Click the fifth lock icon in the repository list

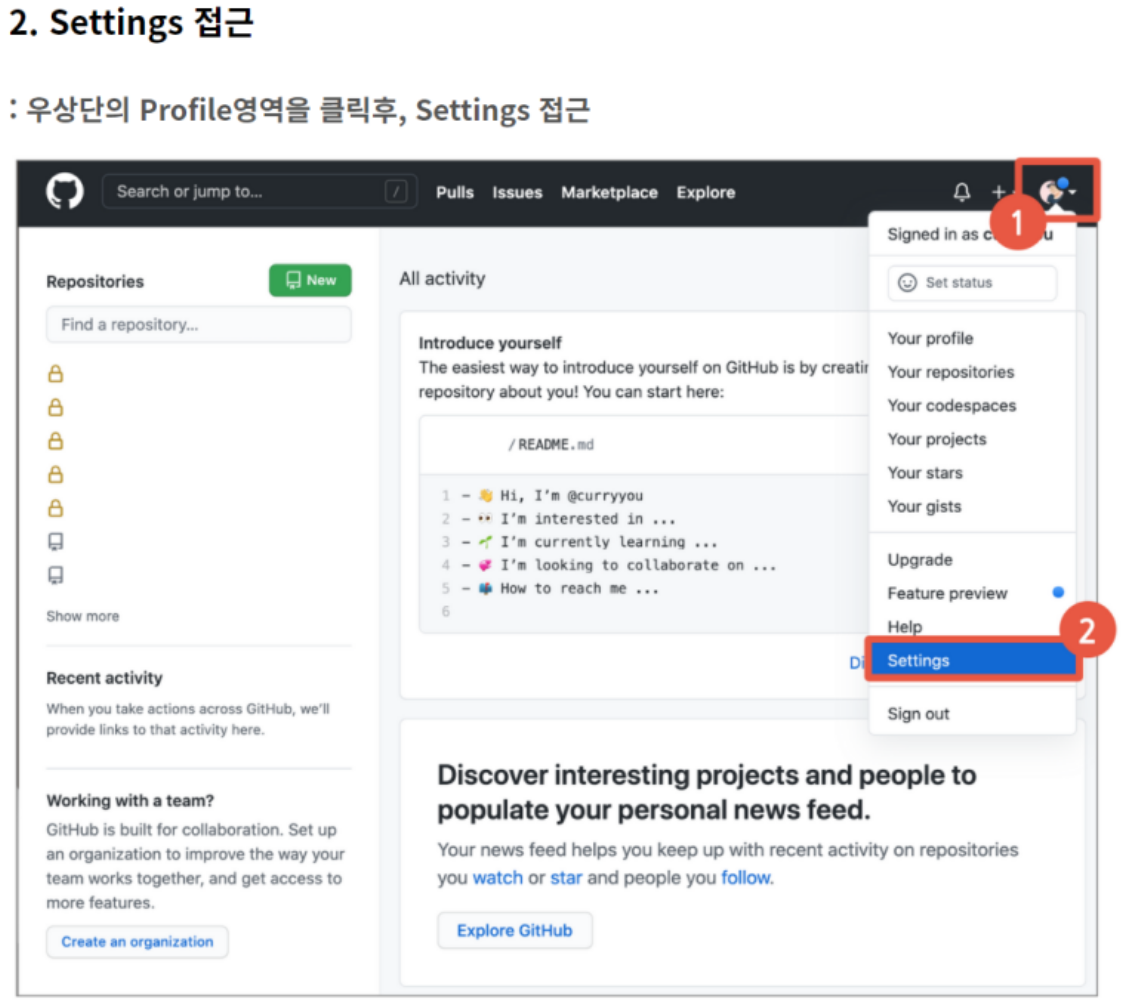pos(55,508)
